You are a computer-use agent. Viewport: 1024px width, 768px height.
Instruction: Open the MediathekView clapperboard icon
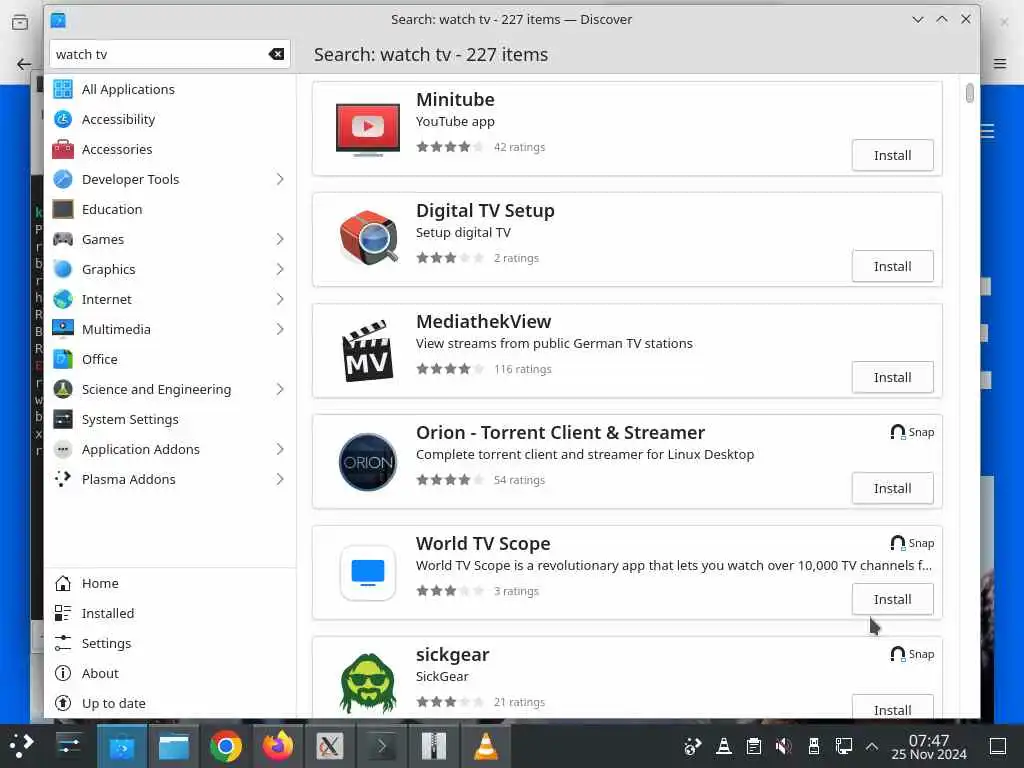point(368,351)
